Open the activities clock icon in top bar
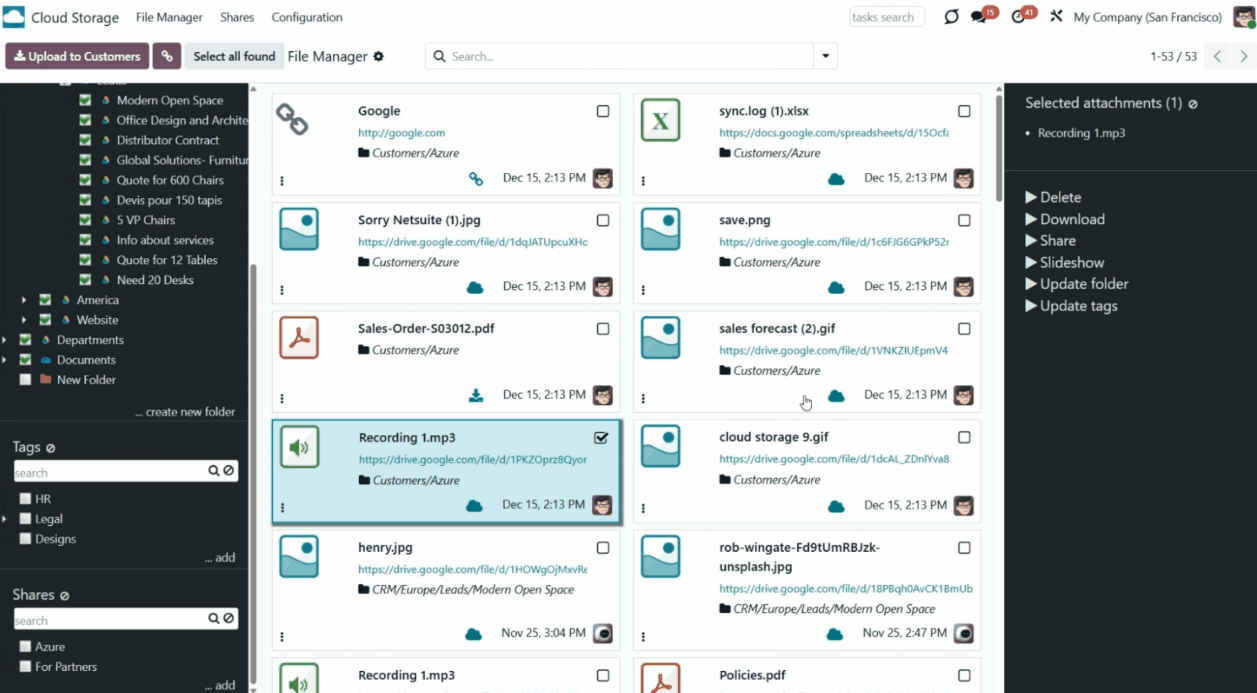1257x693 pixels. (x=1018, y=17)
